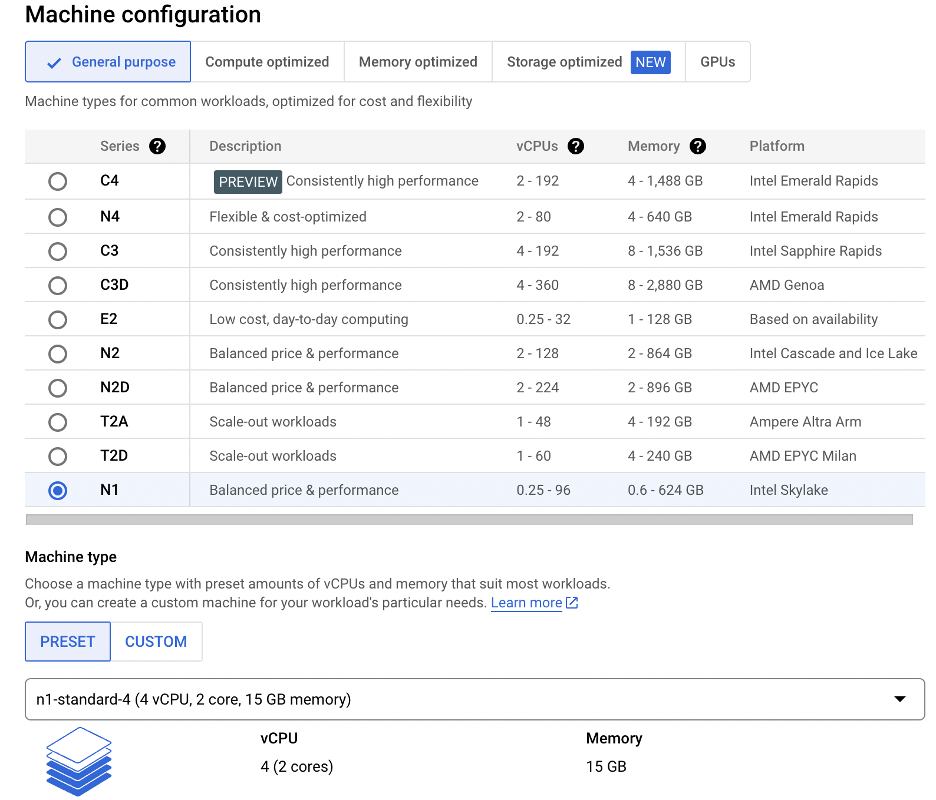Image resolution: width=936 pixels, height=800 pixels.
Task: Click the C4 series name
Action: click(109, 181)
